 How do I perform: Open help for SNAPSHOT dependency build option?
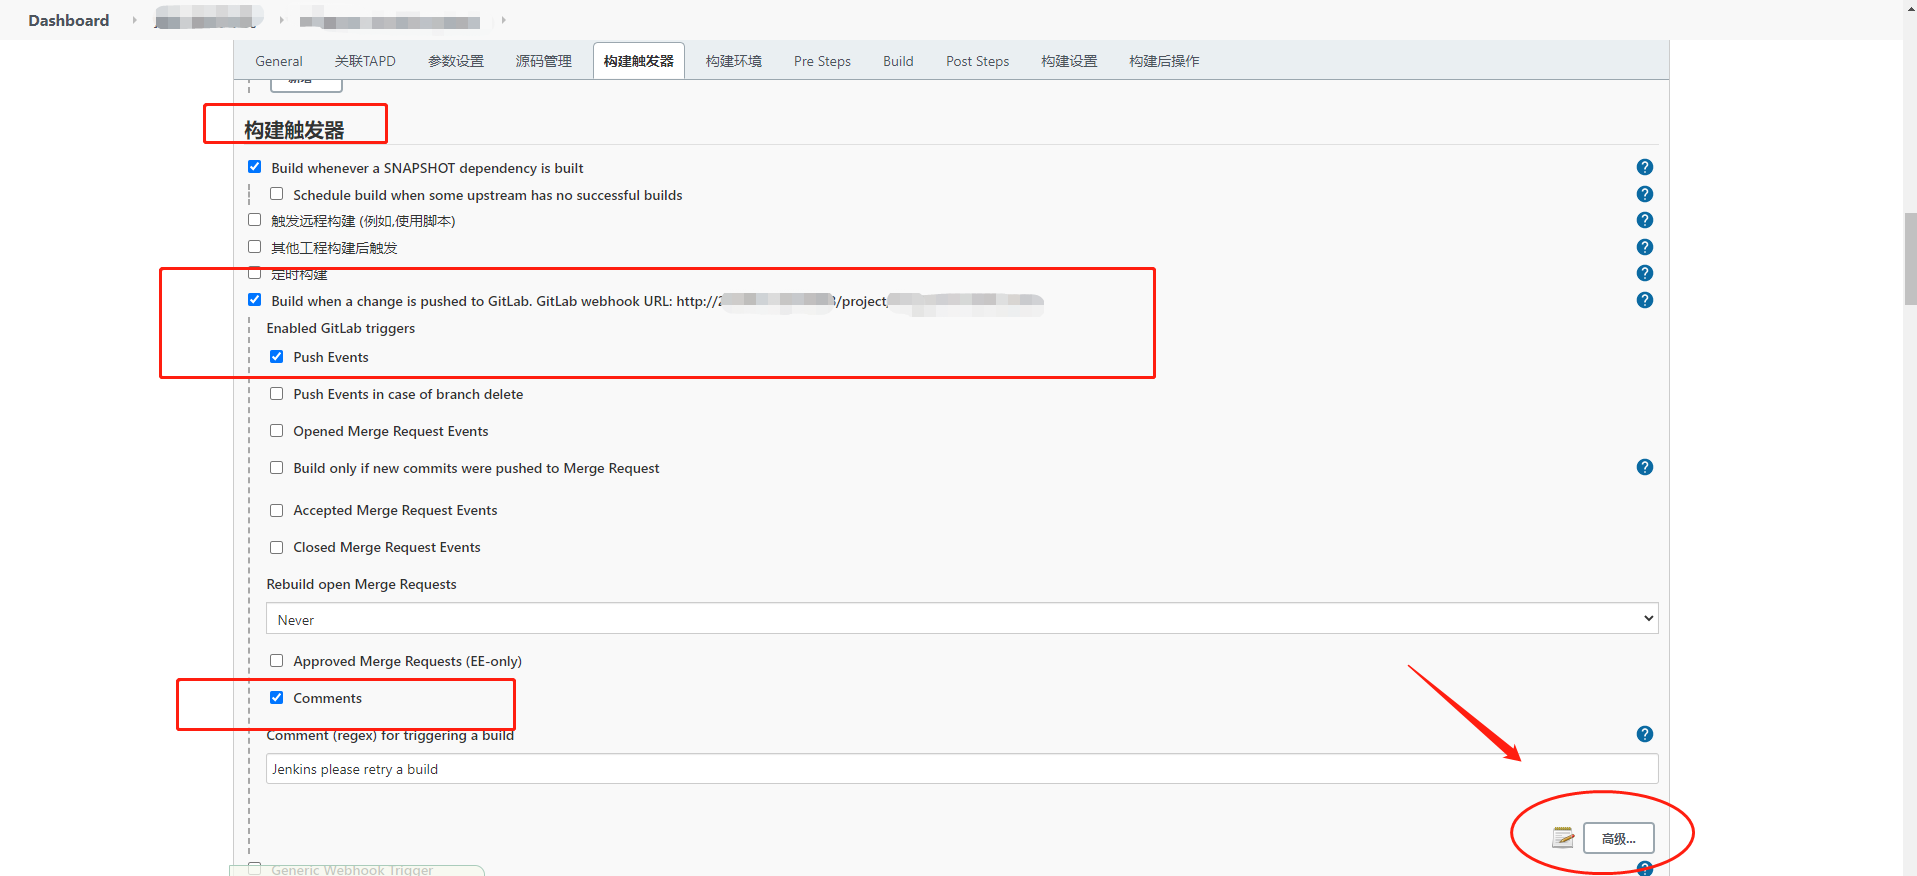tap(1644, 167)
